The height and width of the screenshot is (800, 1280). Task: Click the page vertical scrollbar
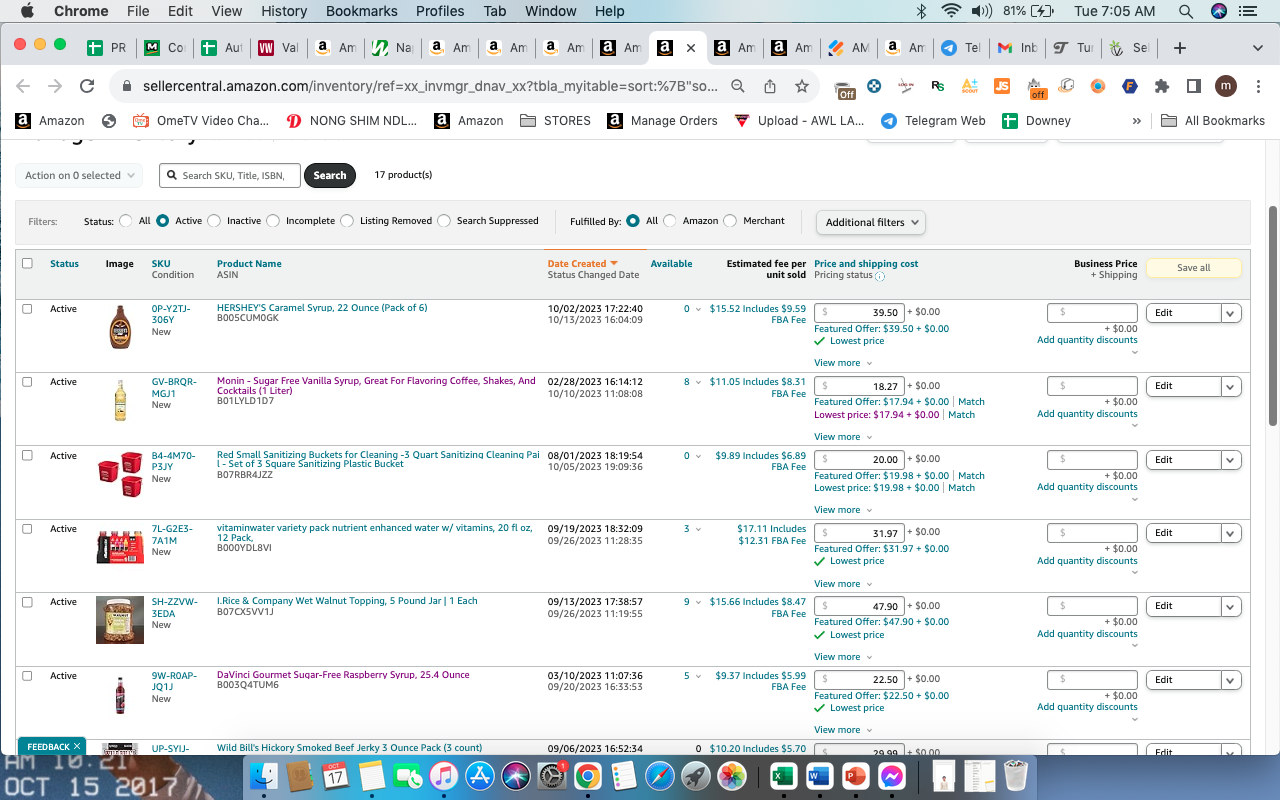(1273, 315)
